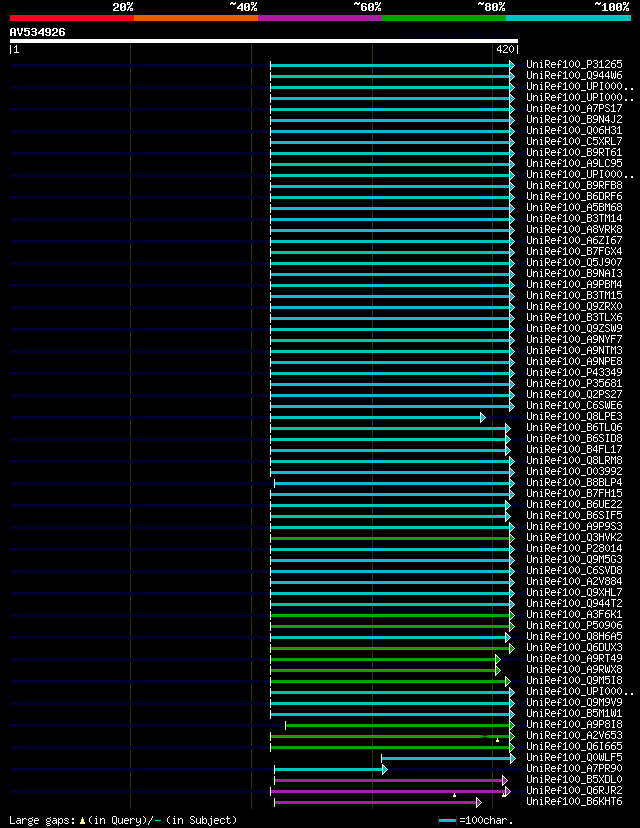Click UniRef100_Q9ZSW9 label
This screenshot has width=640, height=828.
point(574,328)
